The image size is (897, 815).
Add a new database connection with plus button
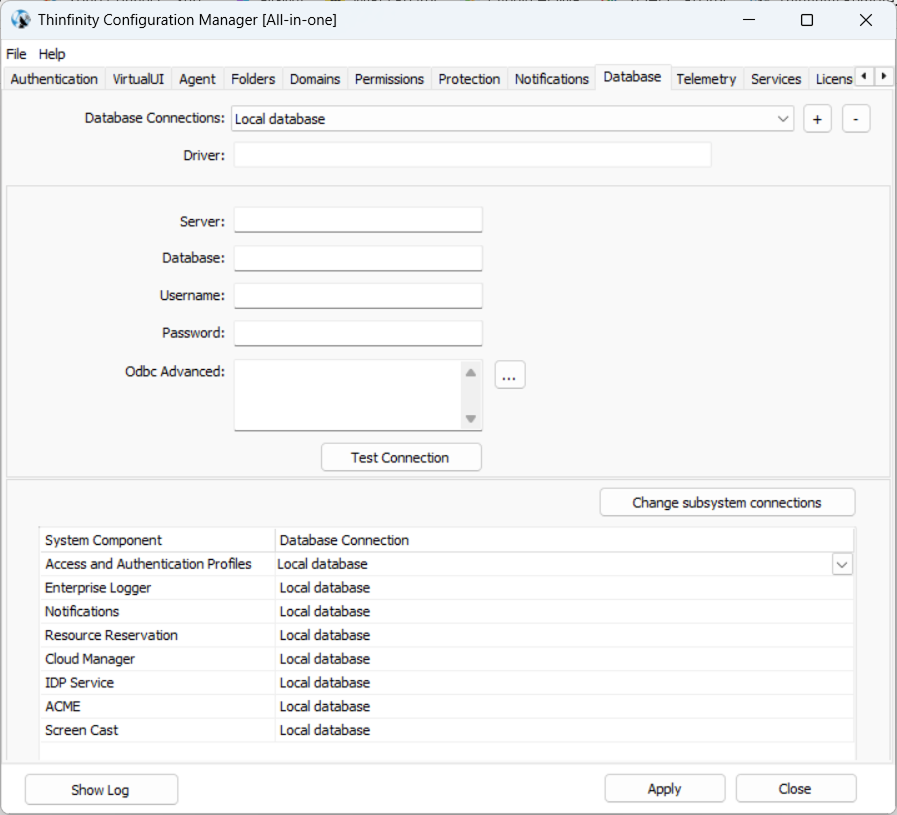point(817,119)
